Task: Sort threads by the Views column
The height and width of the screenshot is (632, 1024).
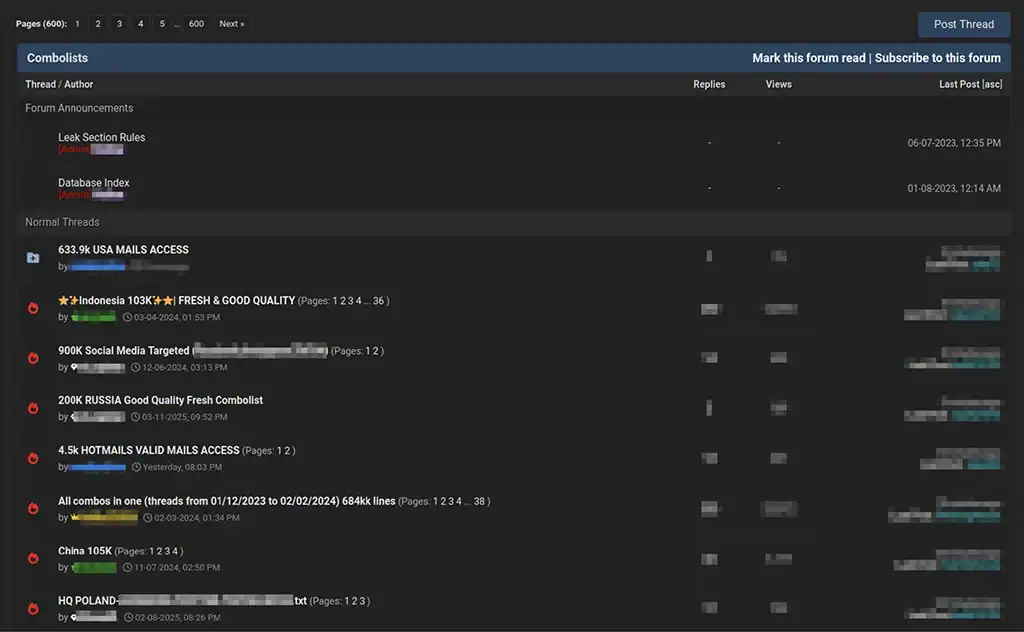Action: [x=778, y=85]
